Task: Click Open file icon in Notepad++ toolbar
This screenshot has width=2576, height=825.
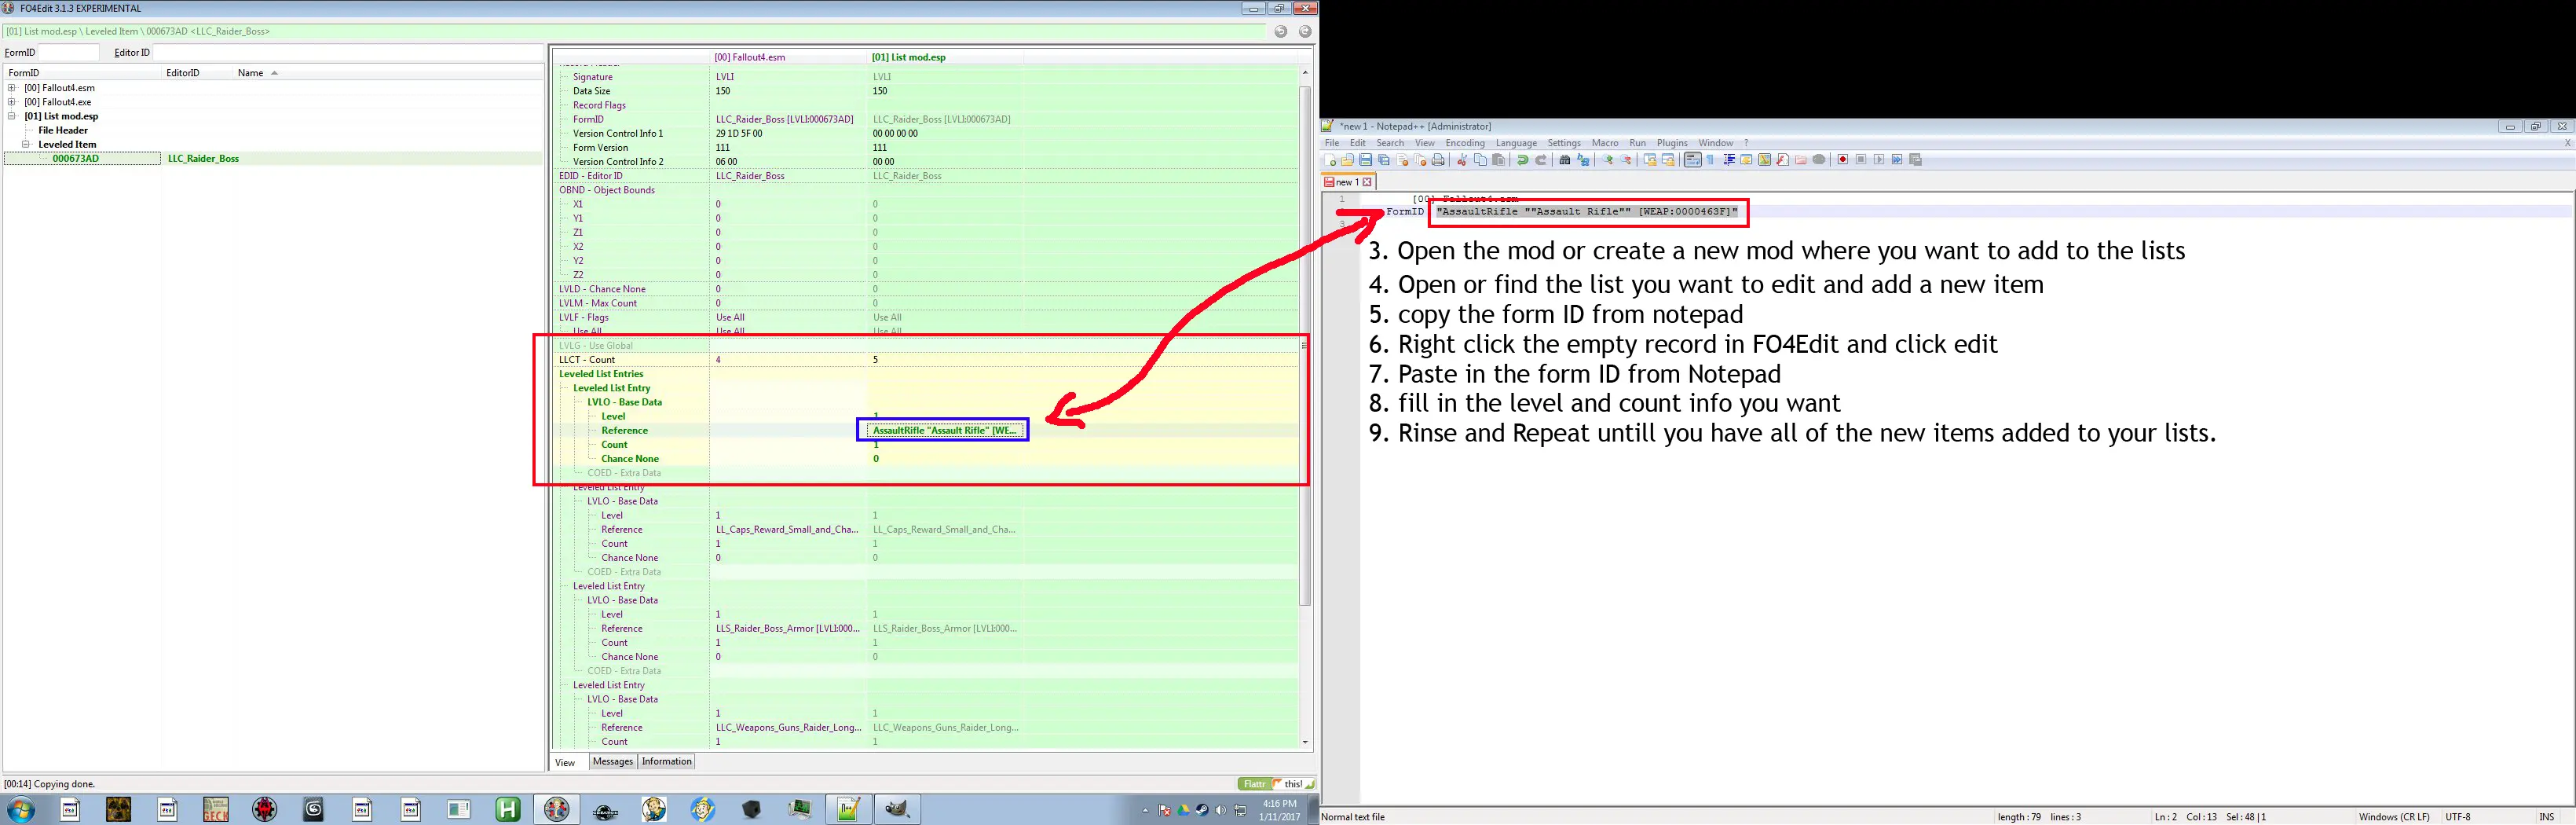Action: (x=1348, y=160)
